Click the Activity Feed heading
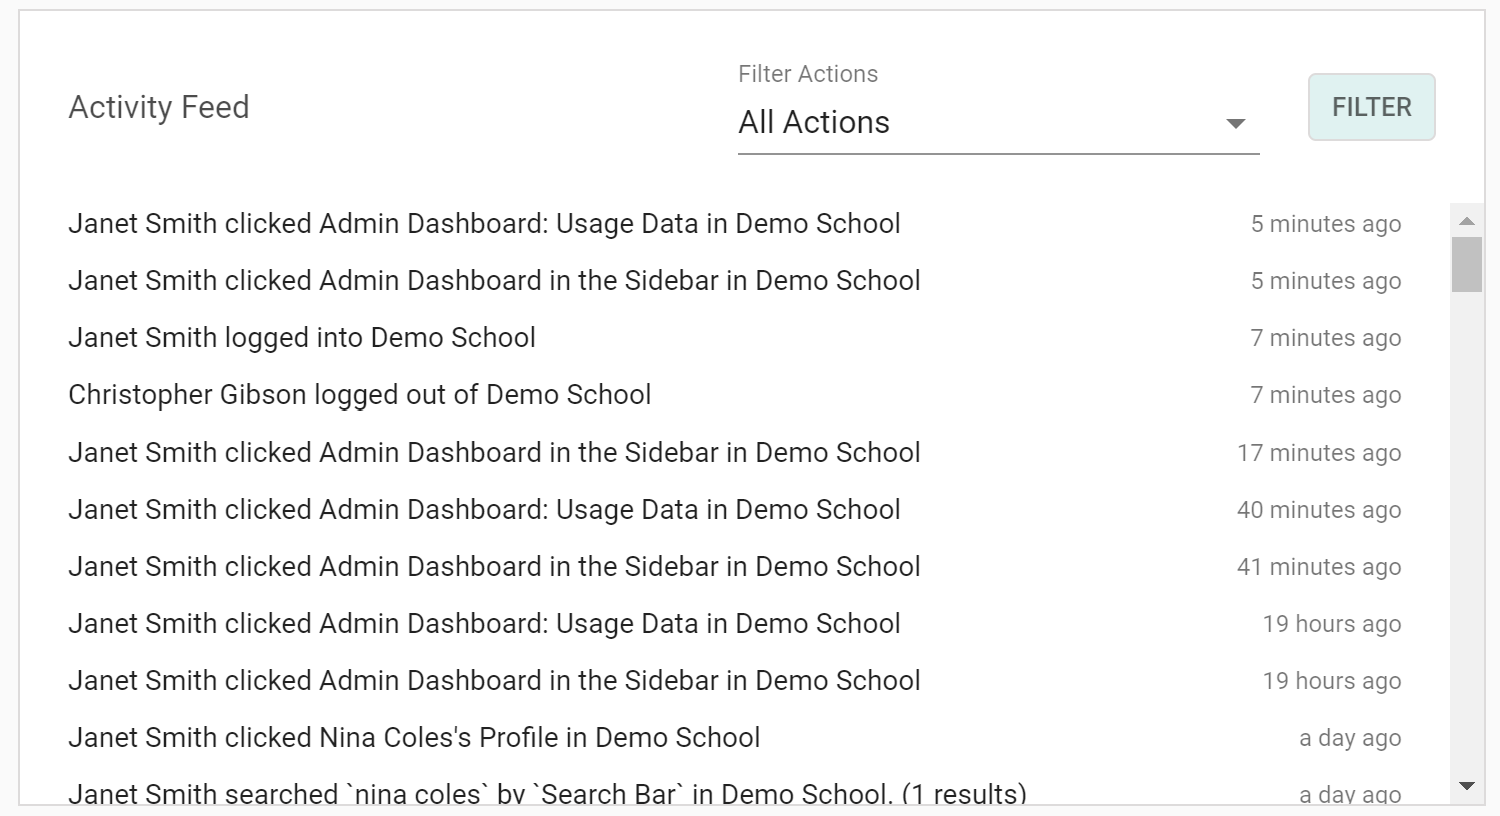 (159, 107)
